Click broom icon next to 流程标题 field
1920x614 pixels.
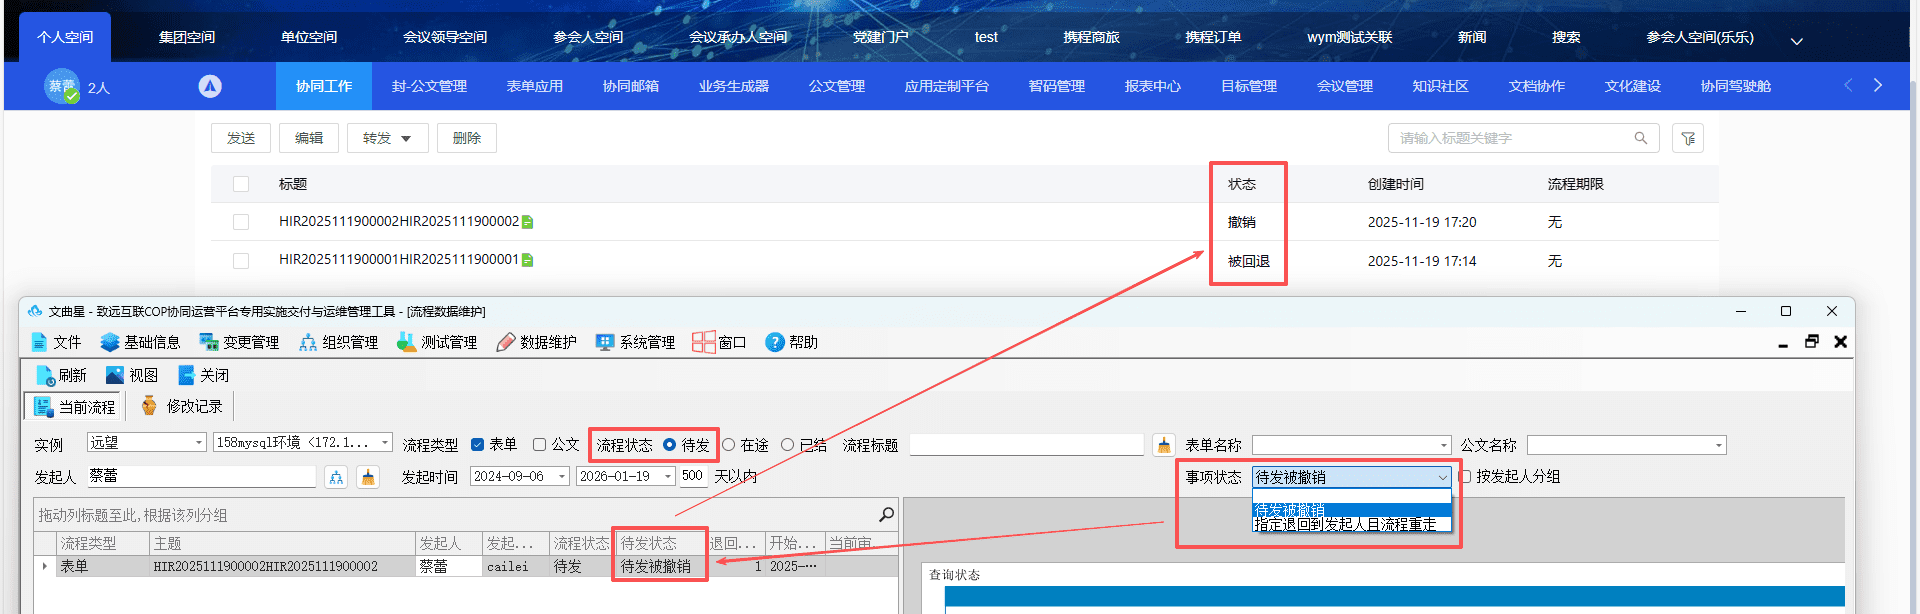1163,445
